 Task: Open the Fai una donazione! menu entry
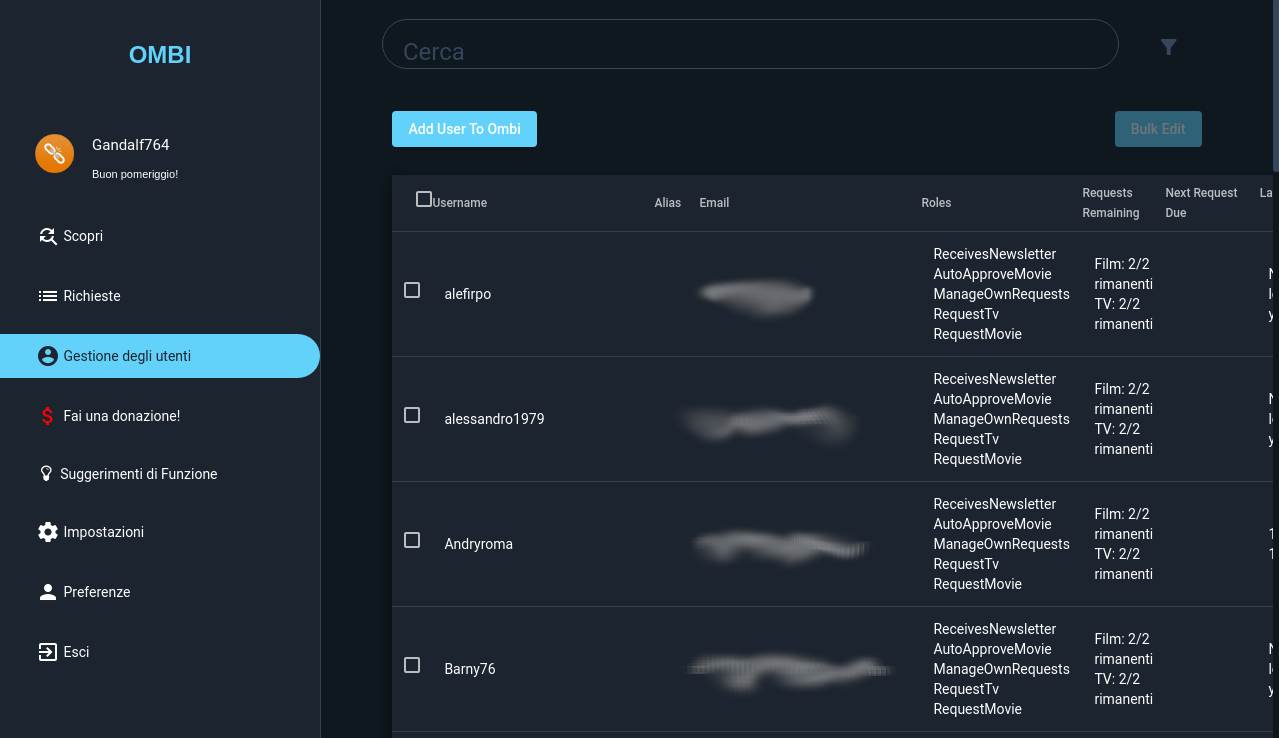121,416
